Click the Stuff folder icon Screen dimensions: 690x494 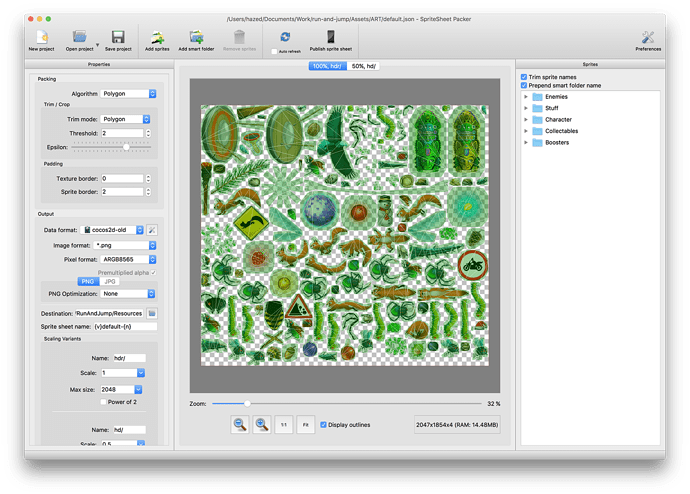(537, 108)
